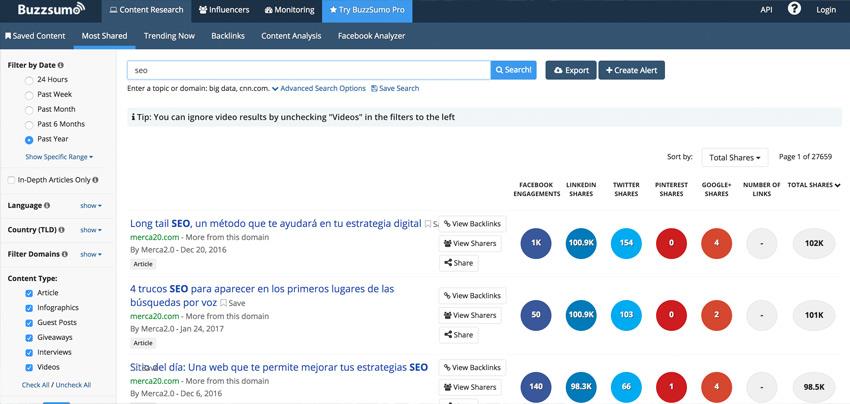
Task: Uncheck the Interviews content type
Action: click(29, 352)
